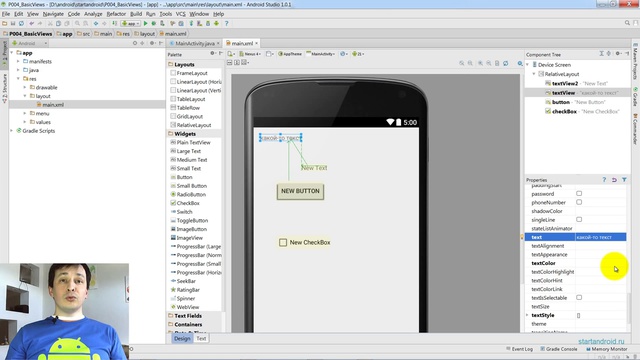Click the Undo arrow in main toolbar
Screen dimensions: 640x360
31,24
